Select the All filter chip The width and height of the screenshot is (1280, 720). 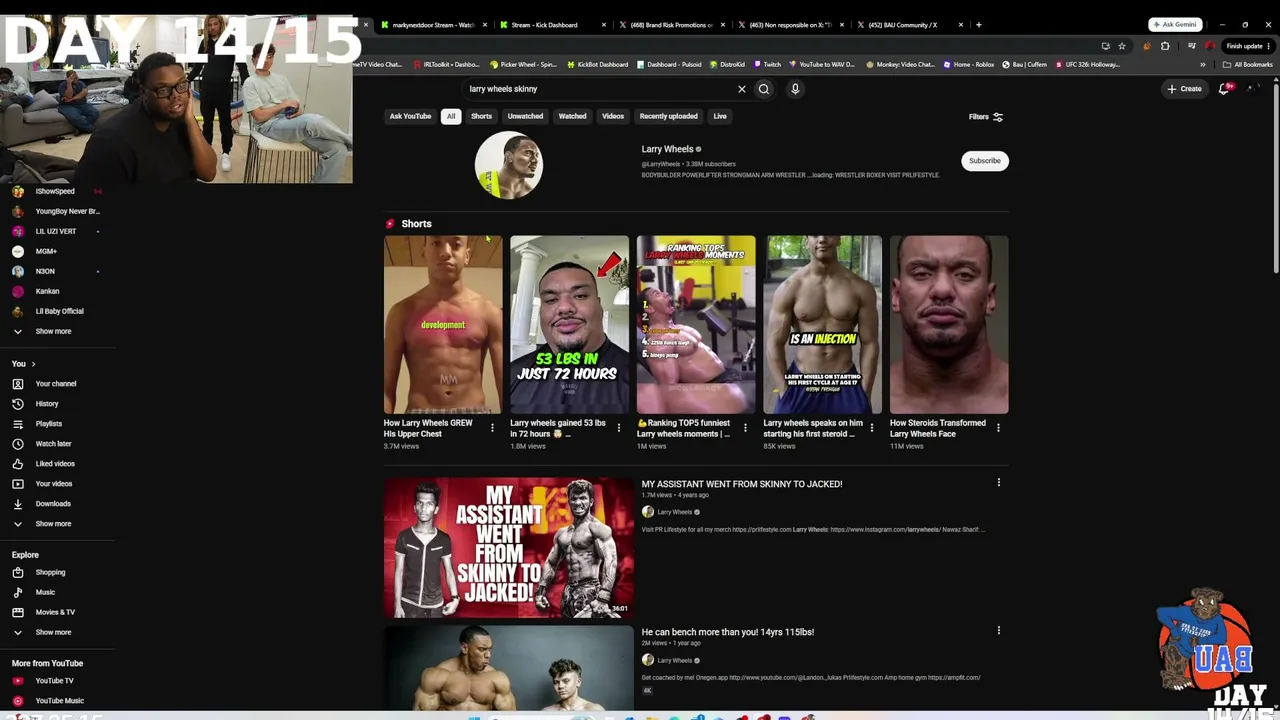point(451,116)
